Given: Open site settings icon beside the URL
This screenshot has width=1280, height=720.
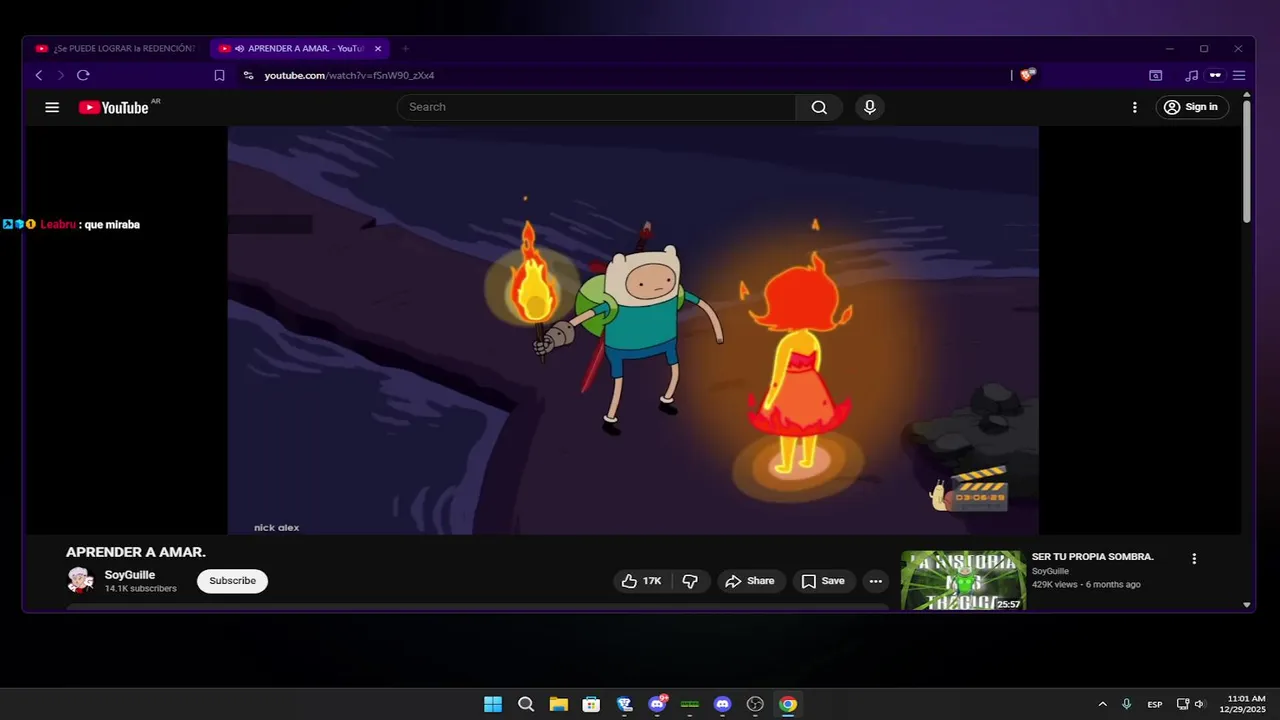Looking at the screenshot, I should (x=248, y=75).
